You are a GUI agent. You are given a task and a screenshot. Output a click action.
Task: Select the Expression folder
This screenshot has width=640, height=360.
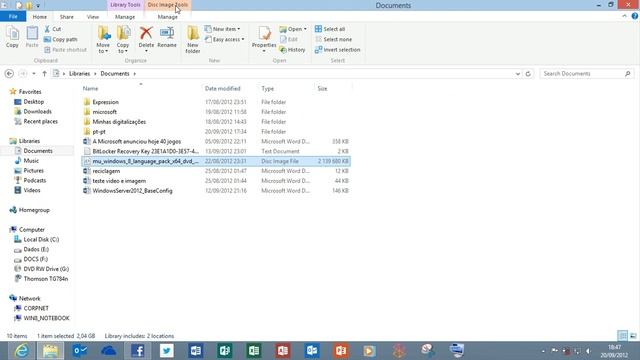coord(105,102)
